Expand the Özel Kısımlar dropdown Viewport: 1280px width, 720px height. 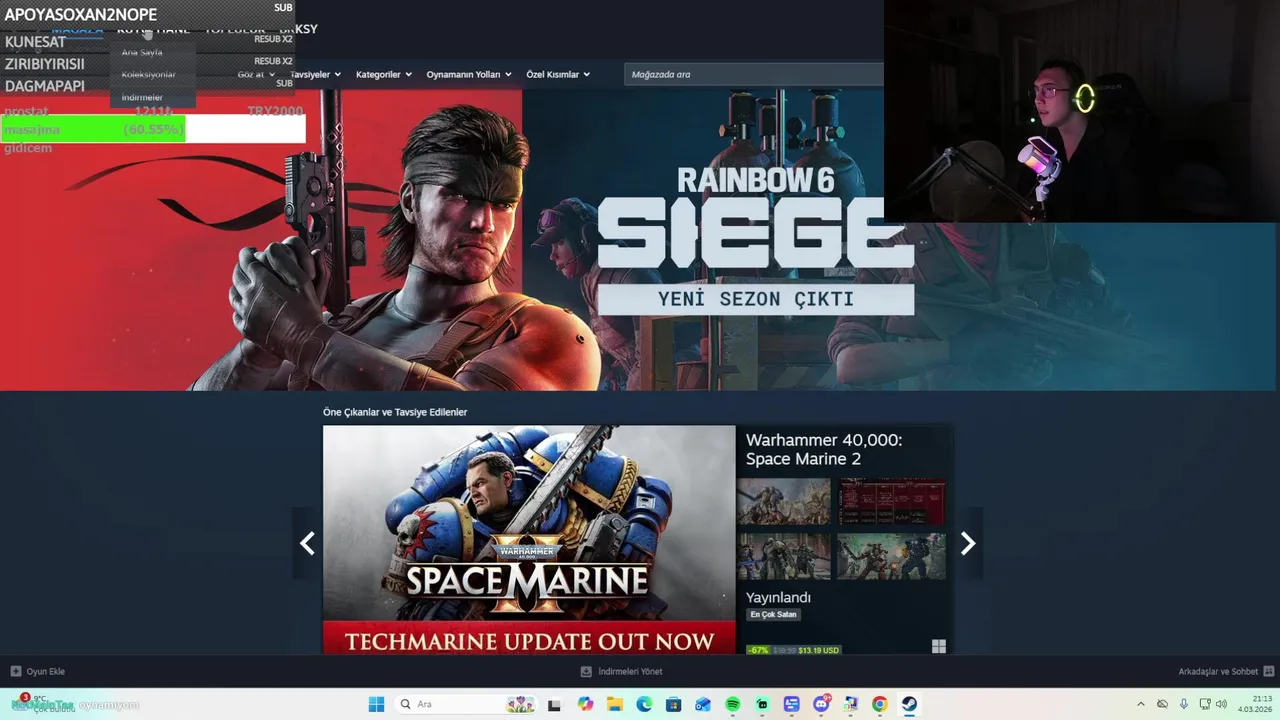coord(558,74)
